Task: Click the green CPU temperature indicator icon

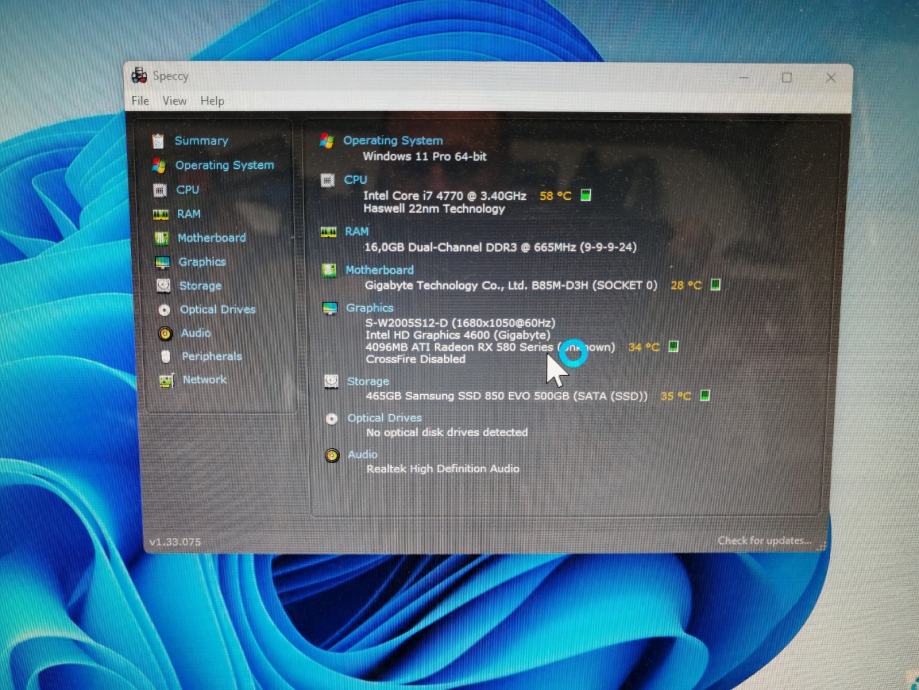Action: tap(586, 195)
